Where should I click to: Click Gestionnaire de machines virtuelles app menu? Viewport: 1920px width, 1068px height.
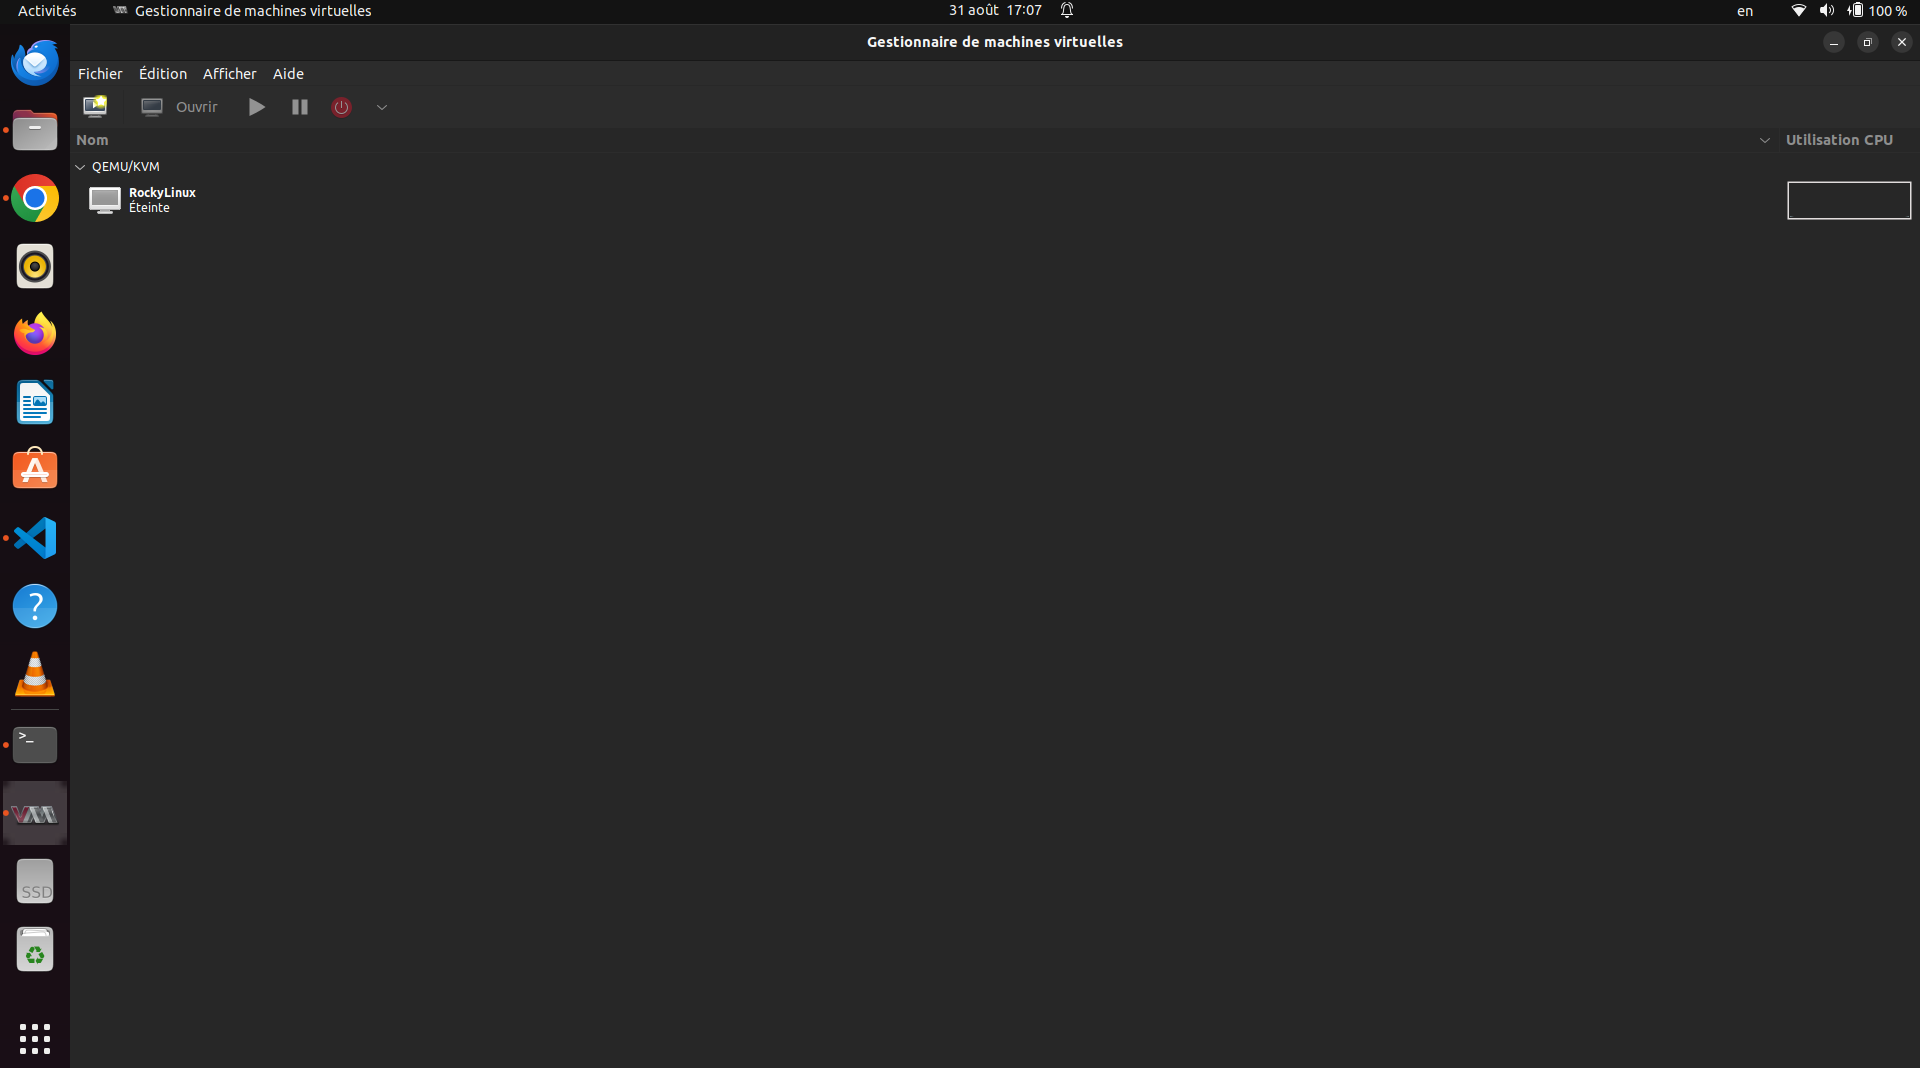click(242, 11)
